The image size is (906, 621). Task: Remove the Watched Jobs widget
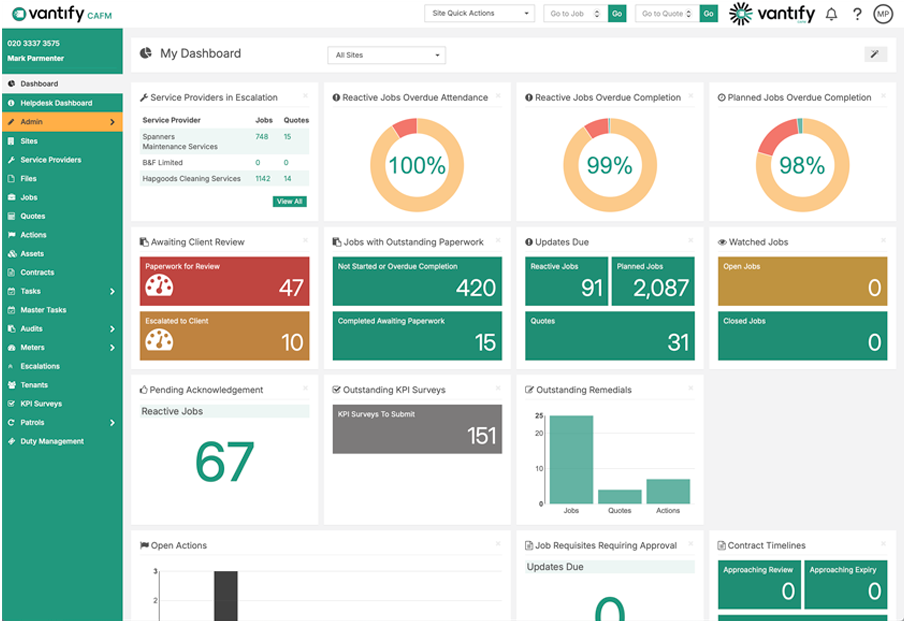882,241
